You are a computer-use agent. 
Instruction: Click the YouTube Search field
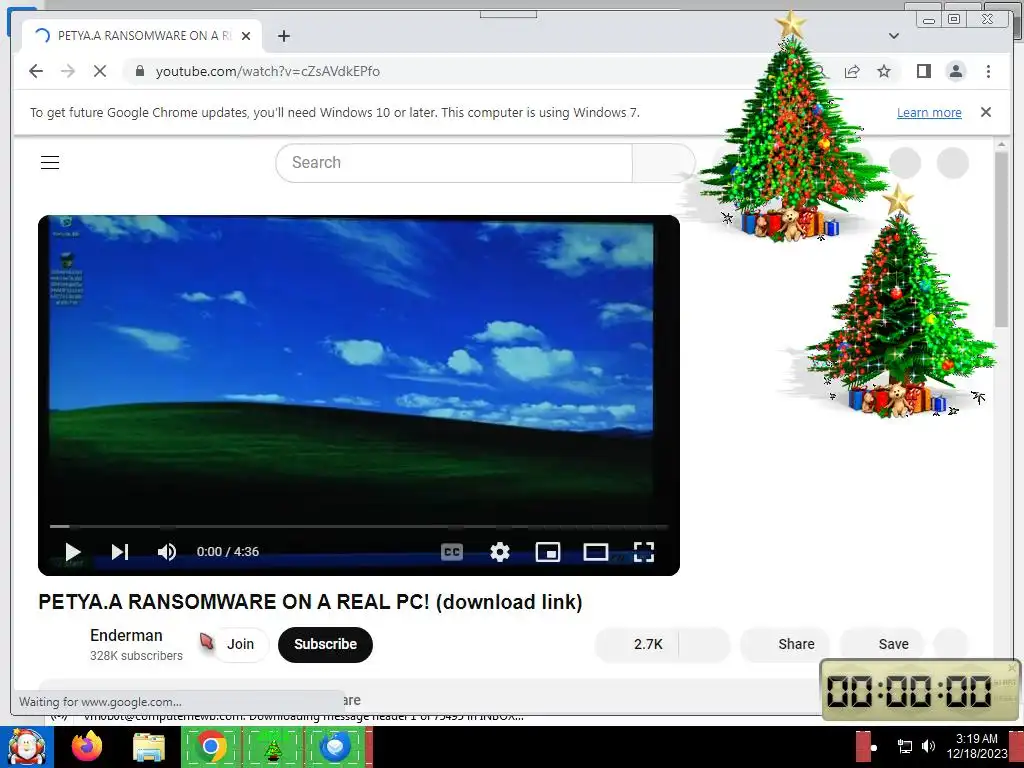454,163
